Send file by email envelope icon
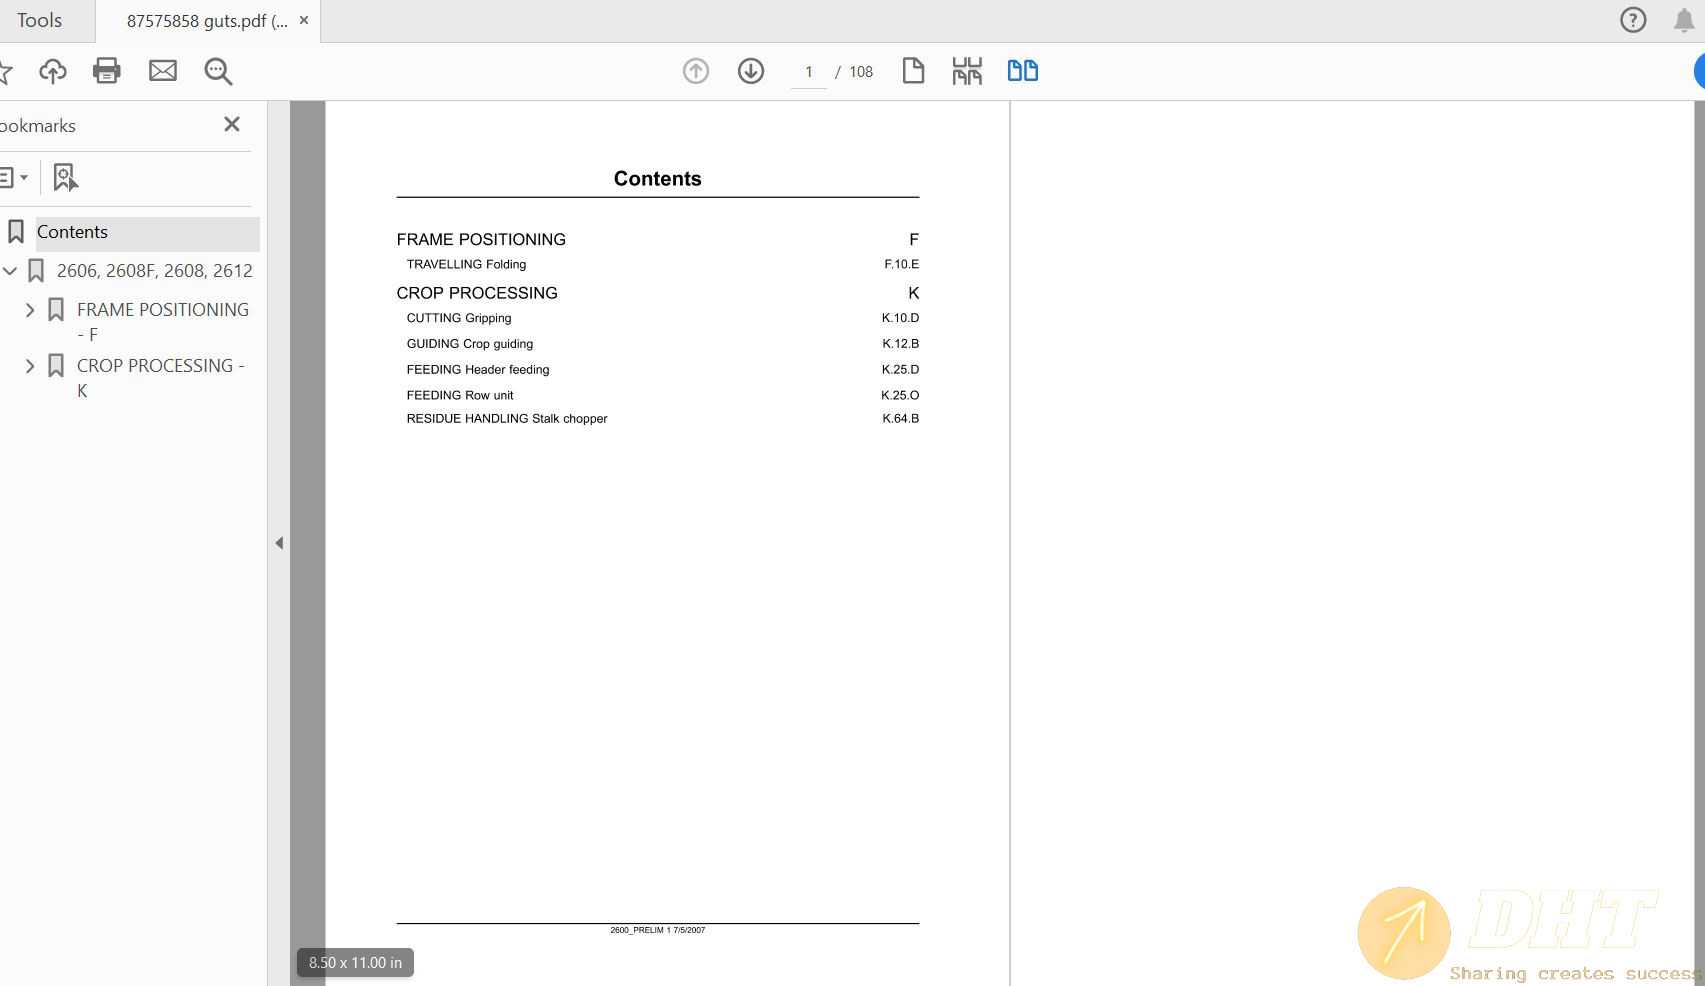1705x986 pixels. 163,71
